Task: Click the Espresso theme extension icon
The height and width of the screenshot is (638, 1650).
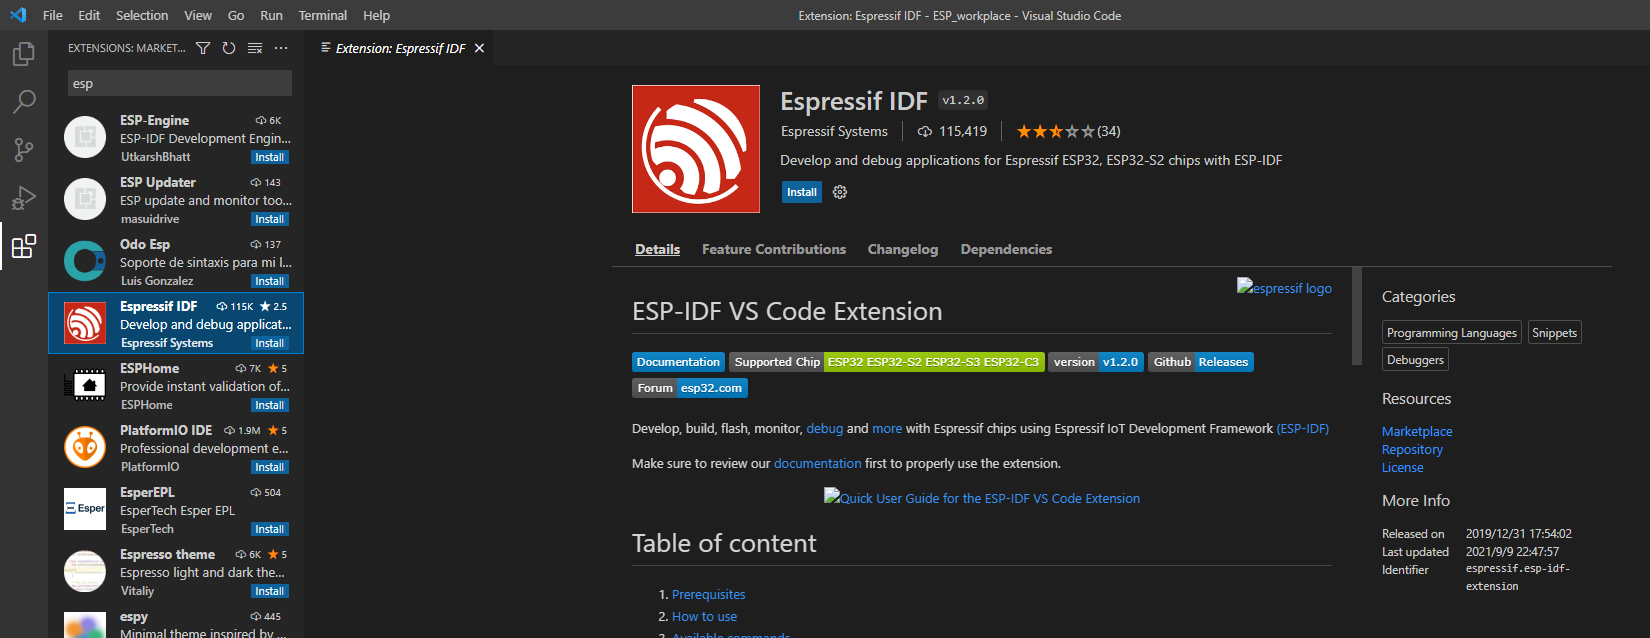Action: [85, 571]
